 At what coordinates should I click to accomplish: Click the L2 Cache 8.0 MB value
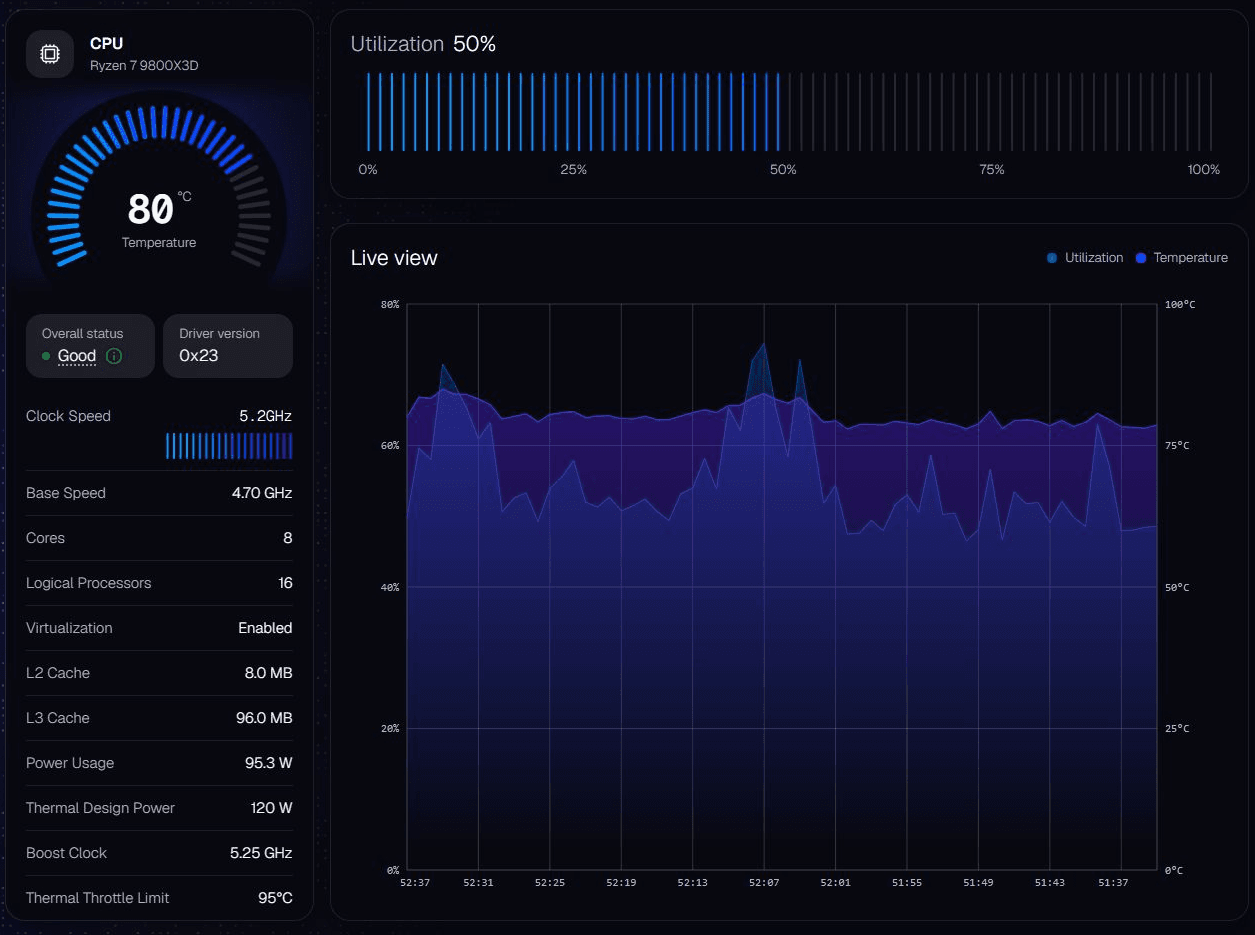268,673
